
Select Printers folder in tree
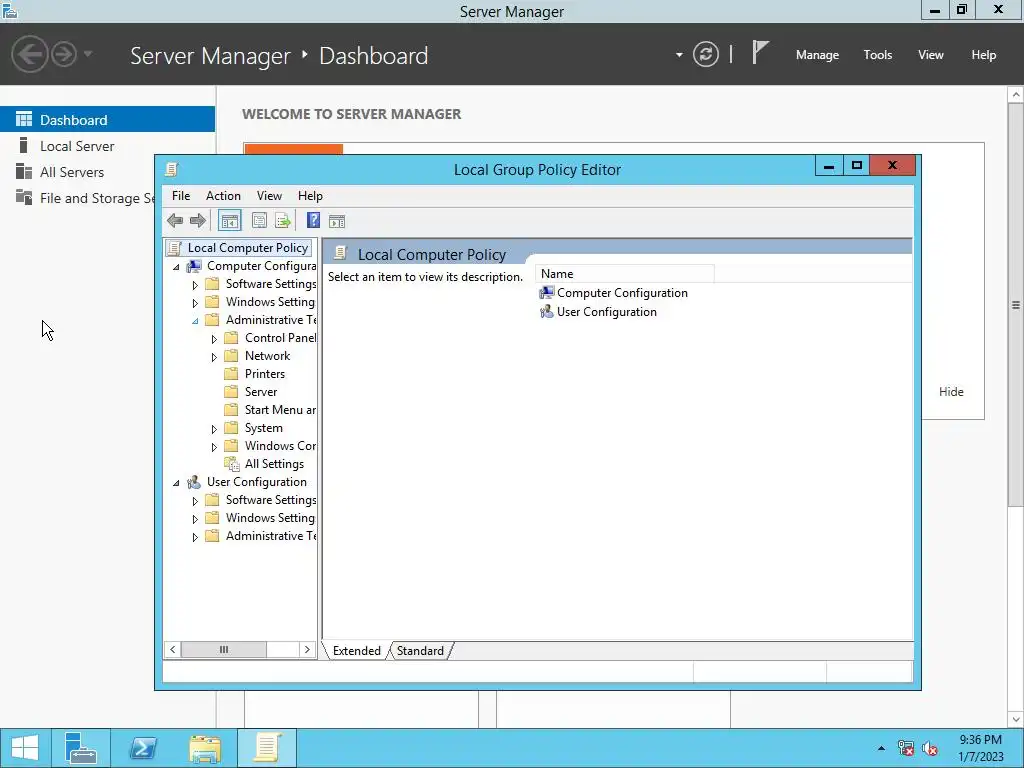[255, 374]
